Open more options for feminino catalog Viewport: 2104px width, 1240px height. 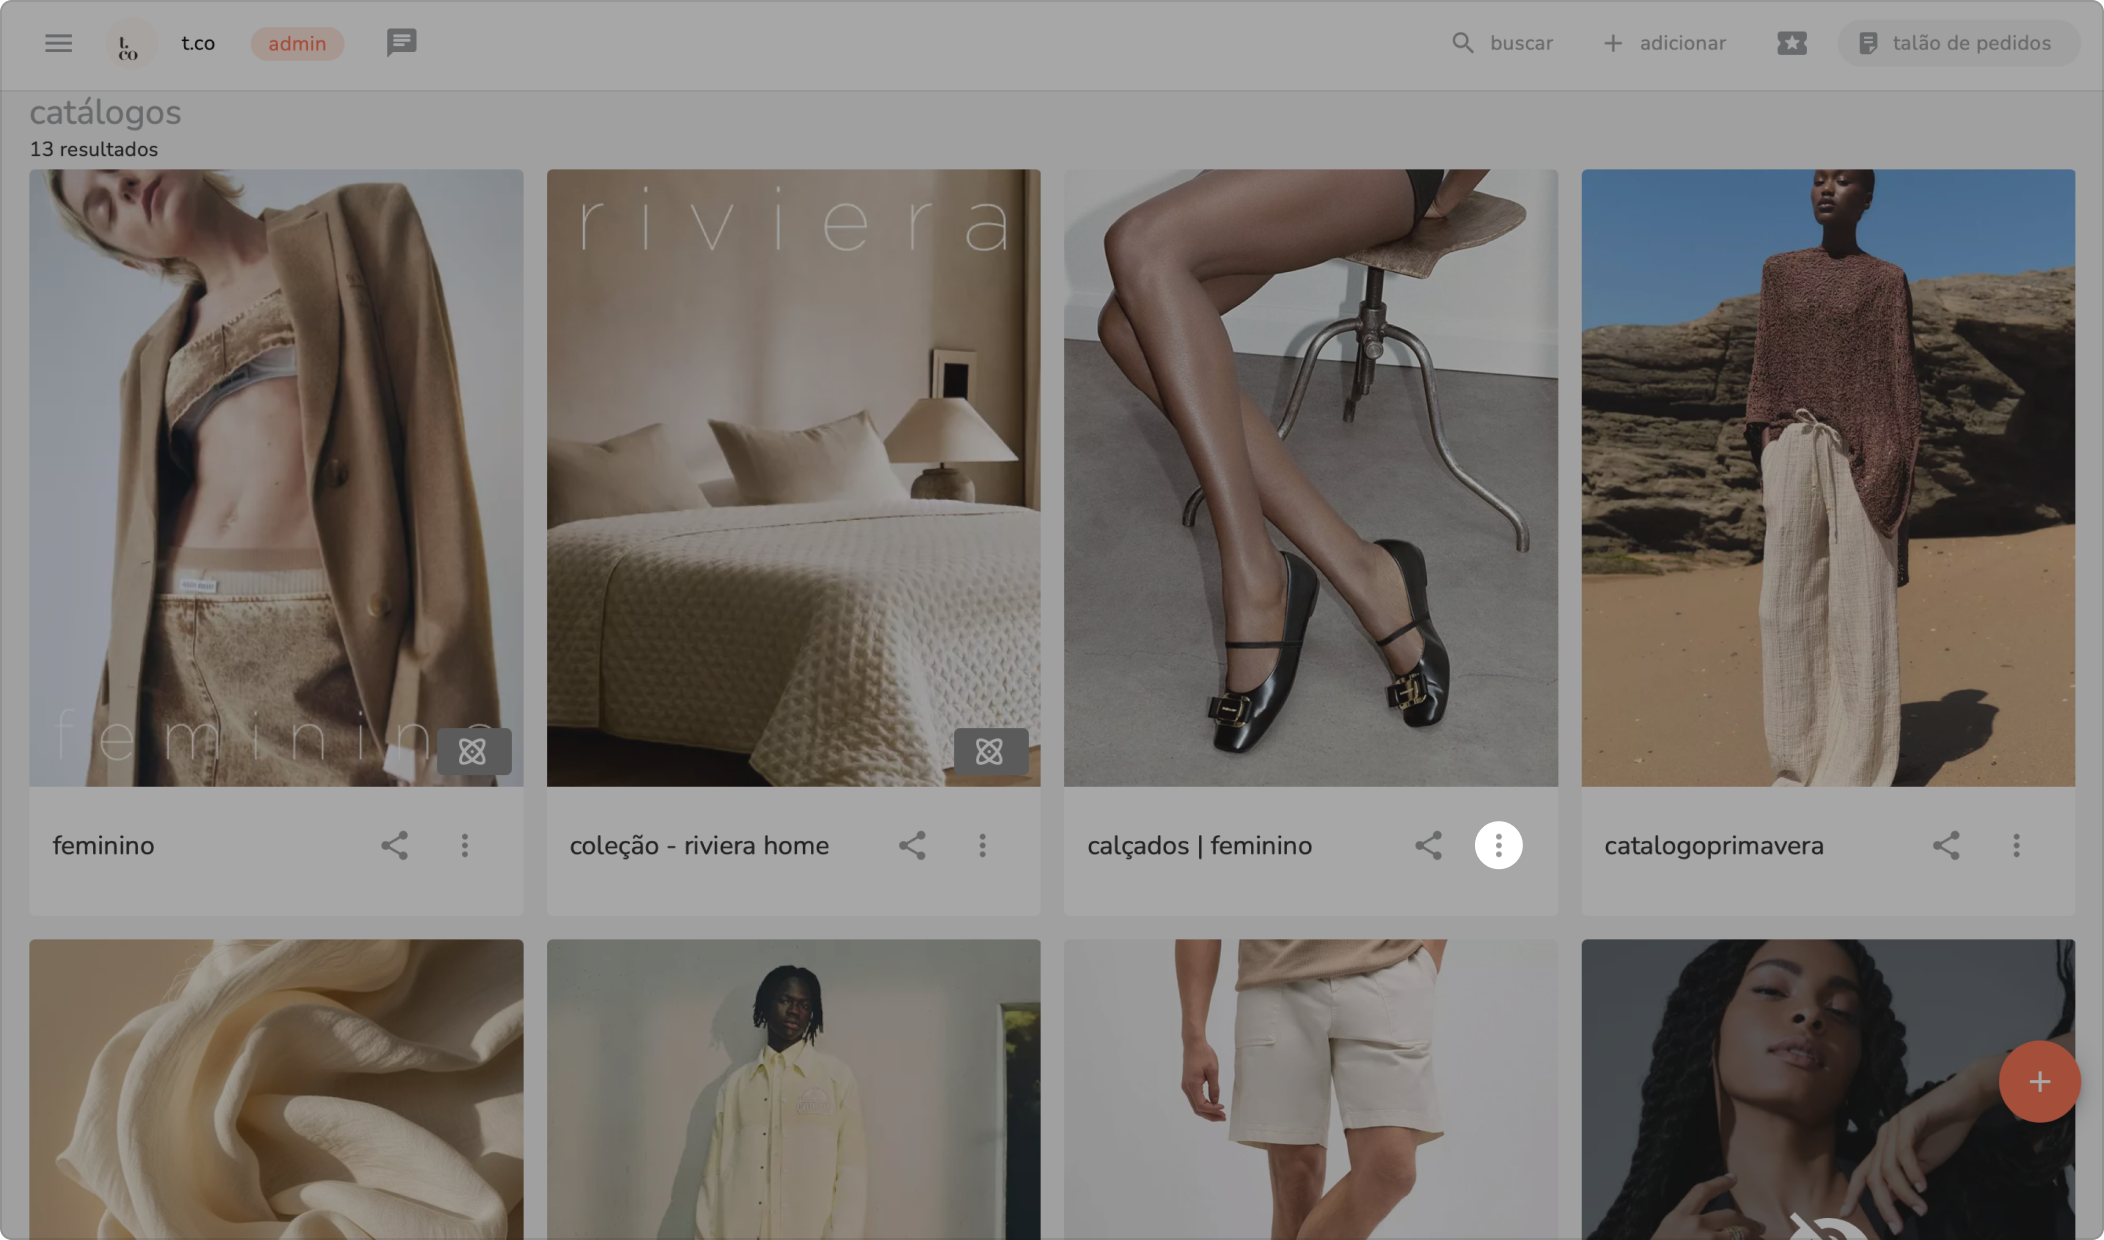click(x=465, y=846)
